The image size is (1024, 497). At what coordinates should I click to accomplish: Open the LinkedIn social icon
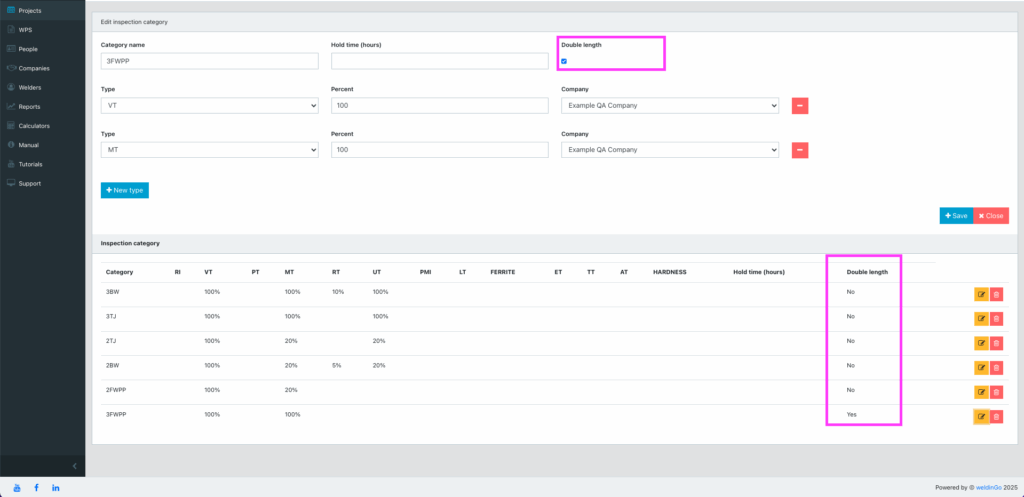coord(56,488)
